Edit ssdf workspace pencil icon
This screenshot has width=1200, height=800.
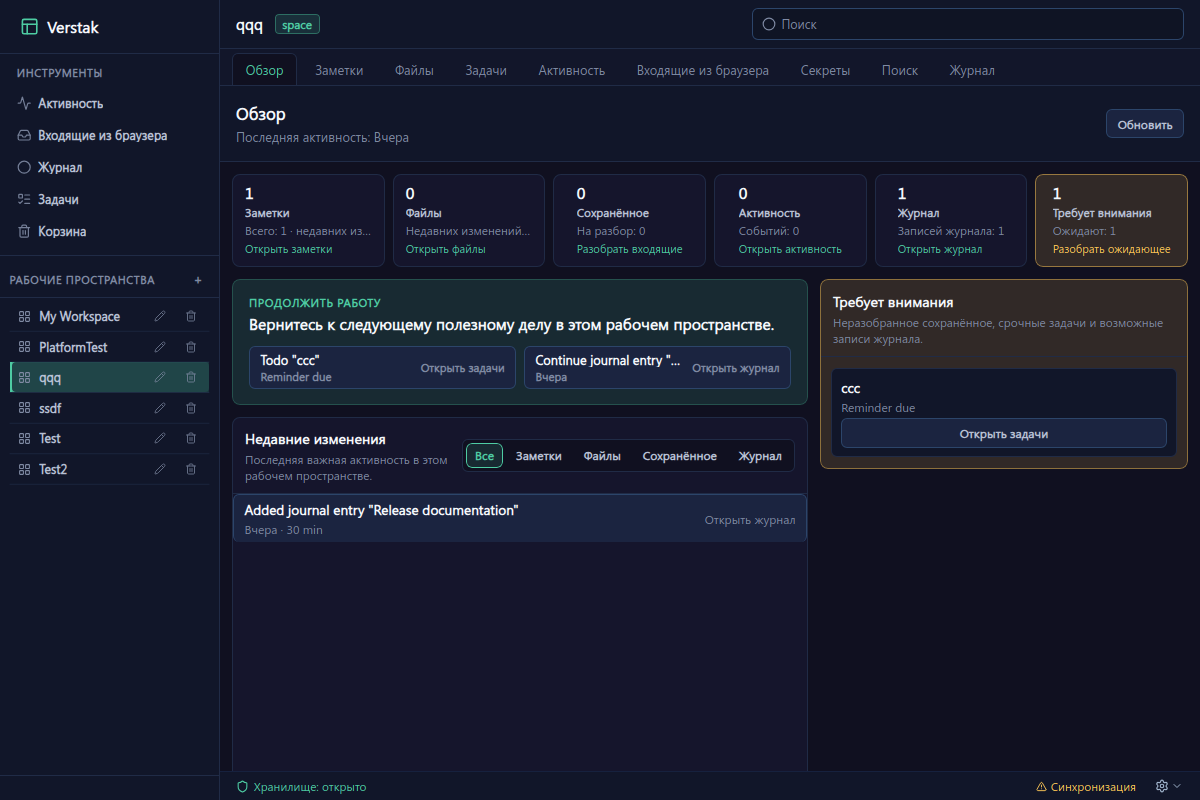(160, 408)
